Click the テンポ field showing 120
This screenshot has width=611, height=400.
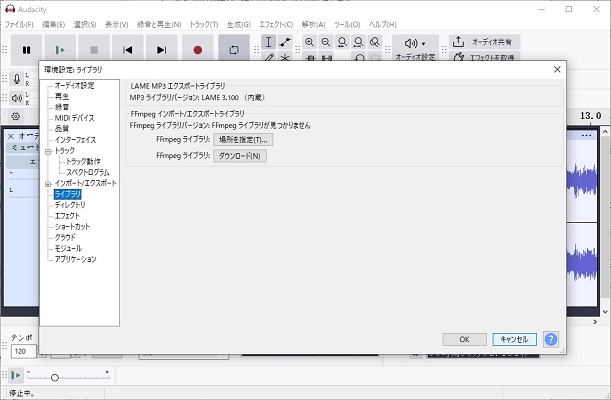pyautogui.click(x=23, y=351)
